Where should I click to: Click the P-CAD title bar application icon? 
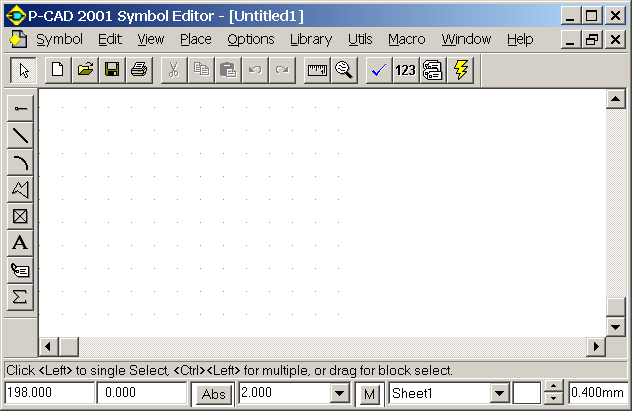coord(16,16)
